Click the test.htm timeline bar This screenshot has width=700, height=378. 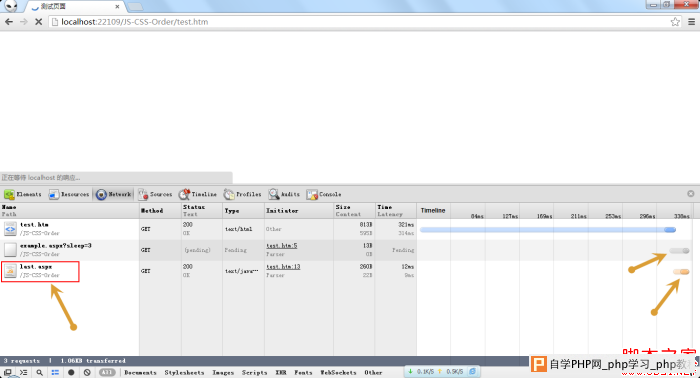(548, 229)
